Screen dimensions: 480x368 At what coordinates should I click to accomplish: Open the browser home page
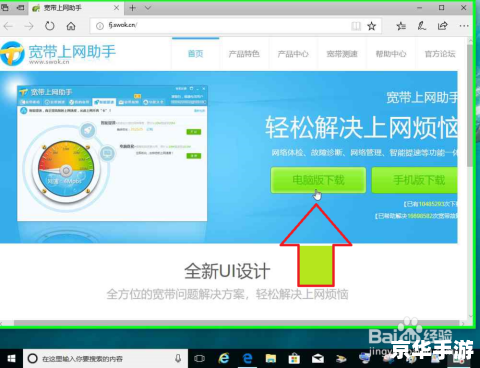click(x=71, y=26)
